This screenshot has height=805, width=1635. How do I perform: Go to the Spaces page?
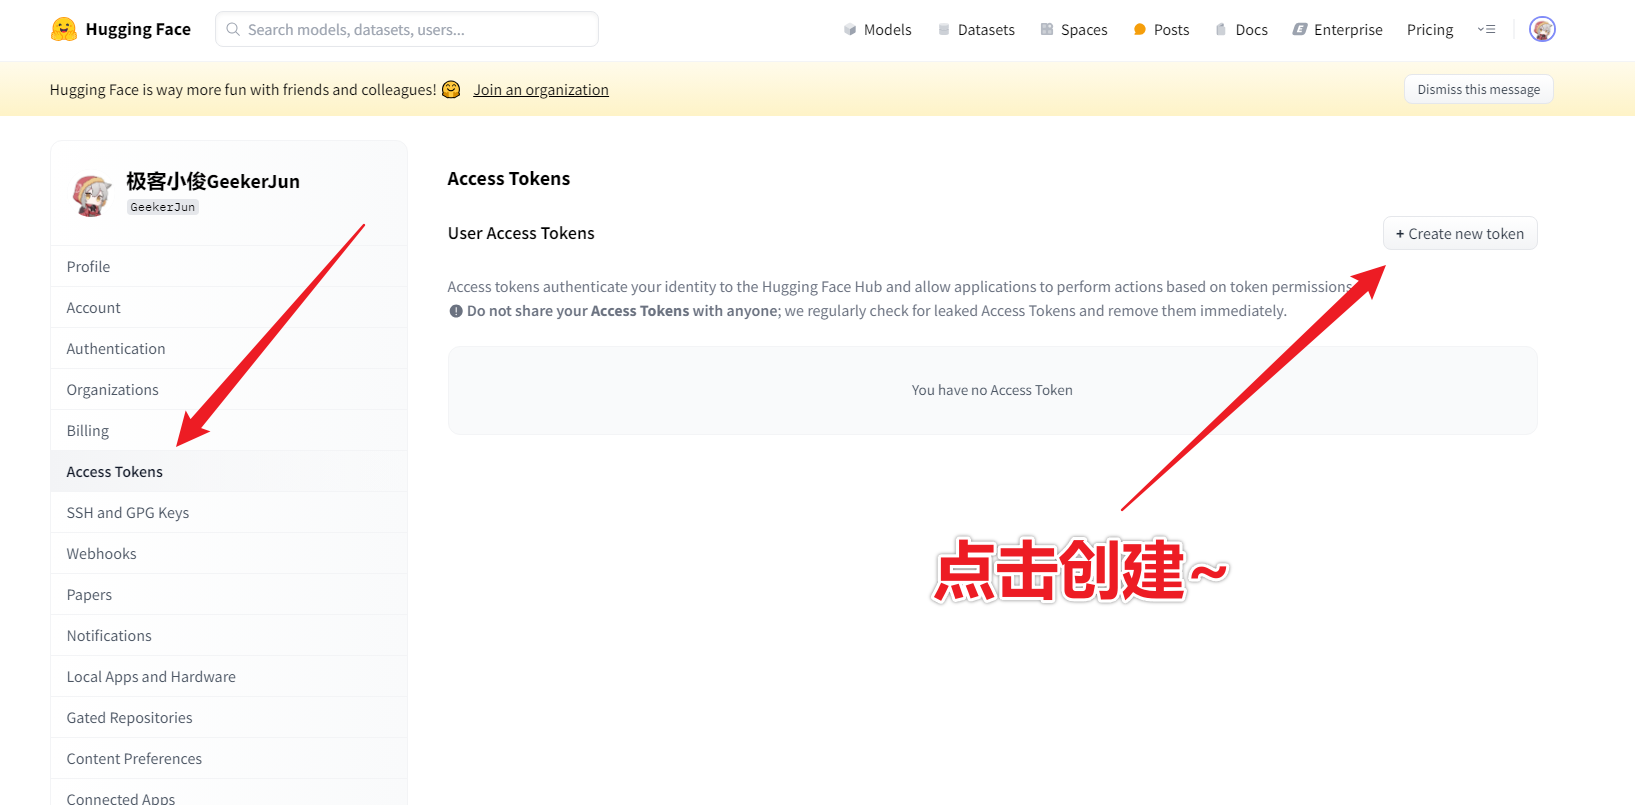coord(1074,29)
